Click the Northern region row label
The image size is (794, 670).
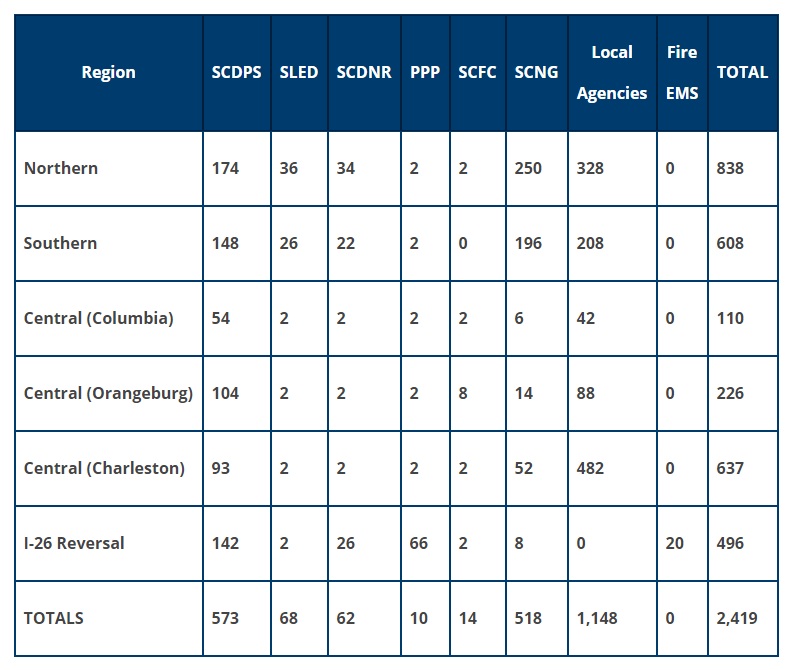(61, 168)
